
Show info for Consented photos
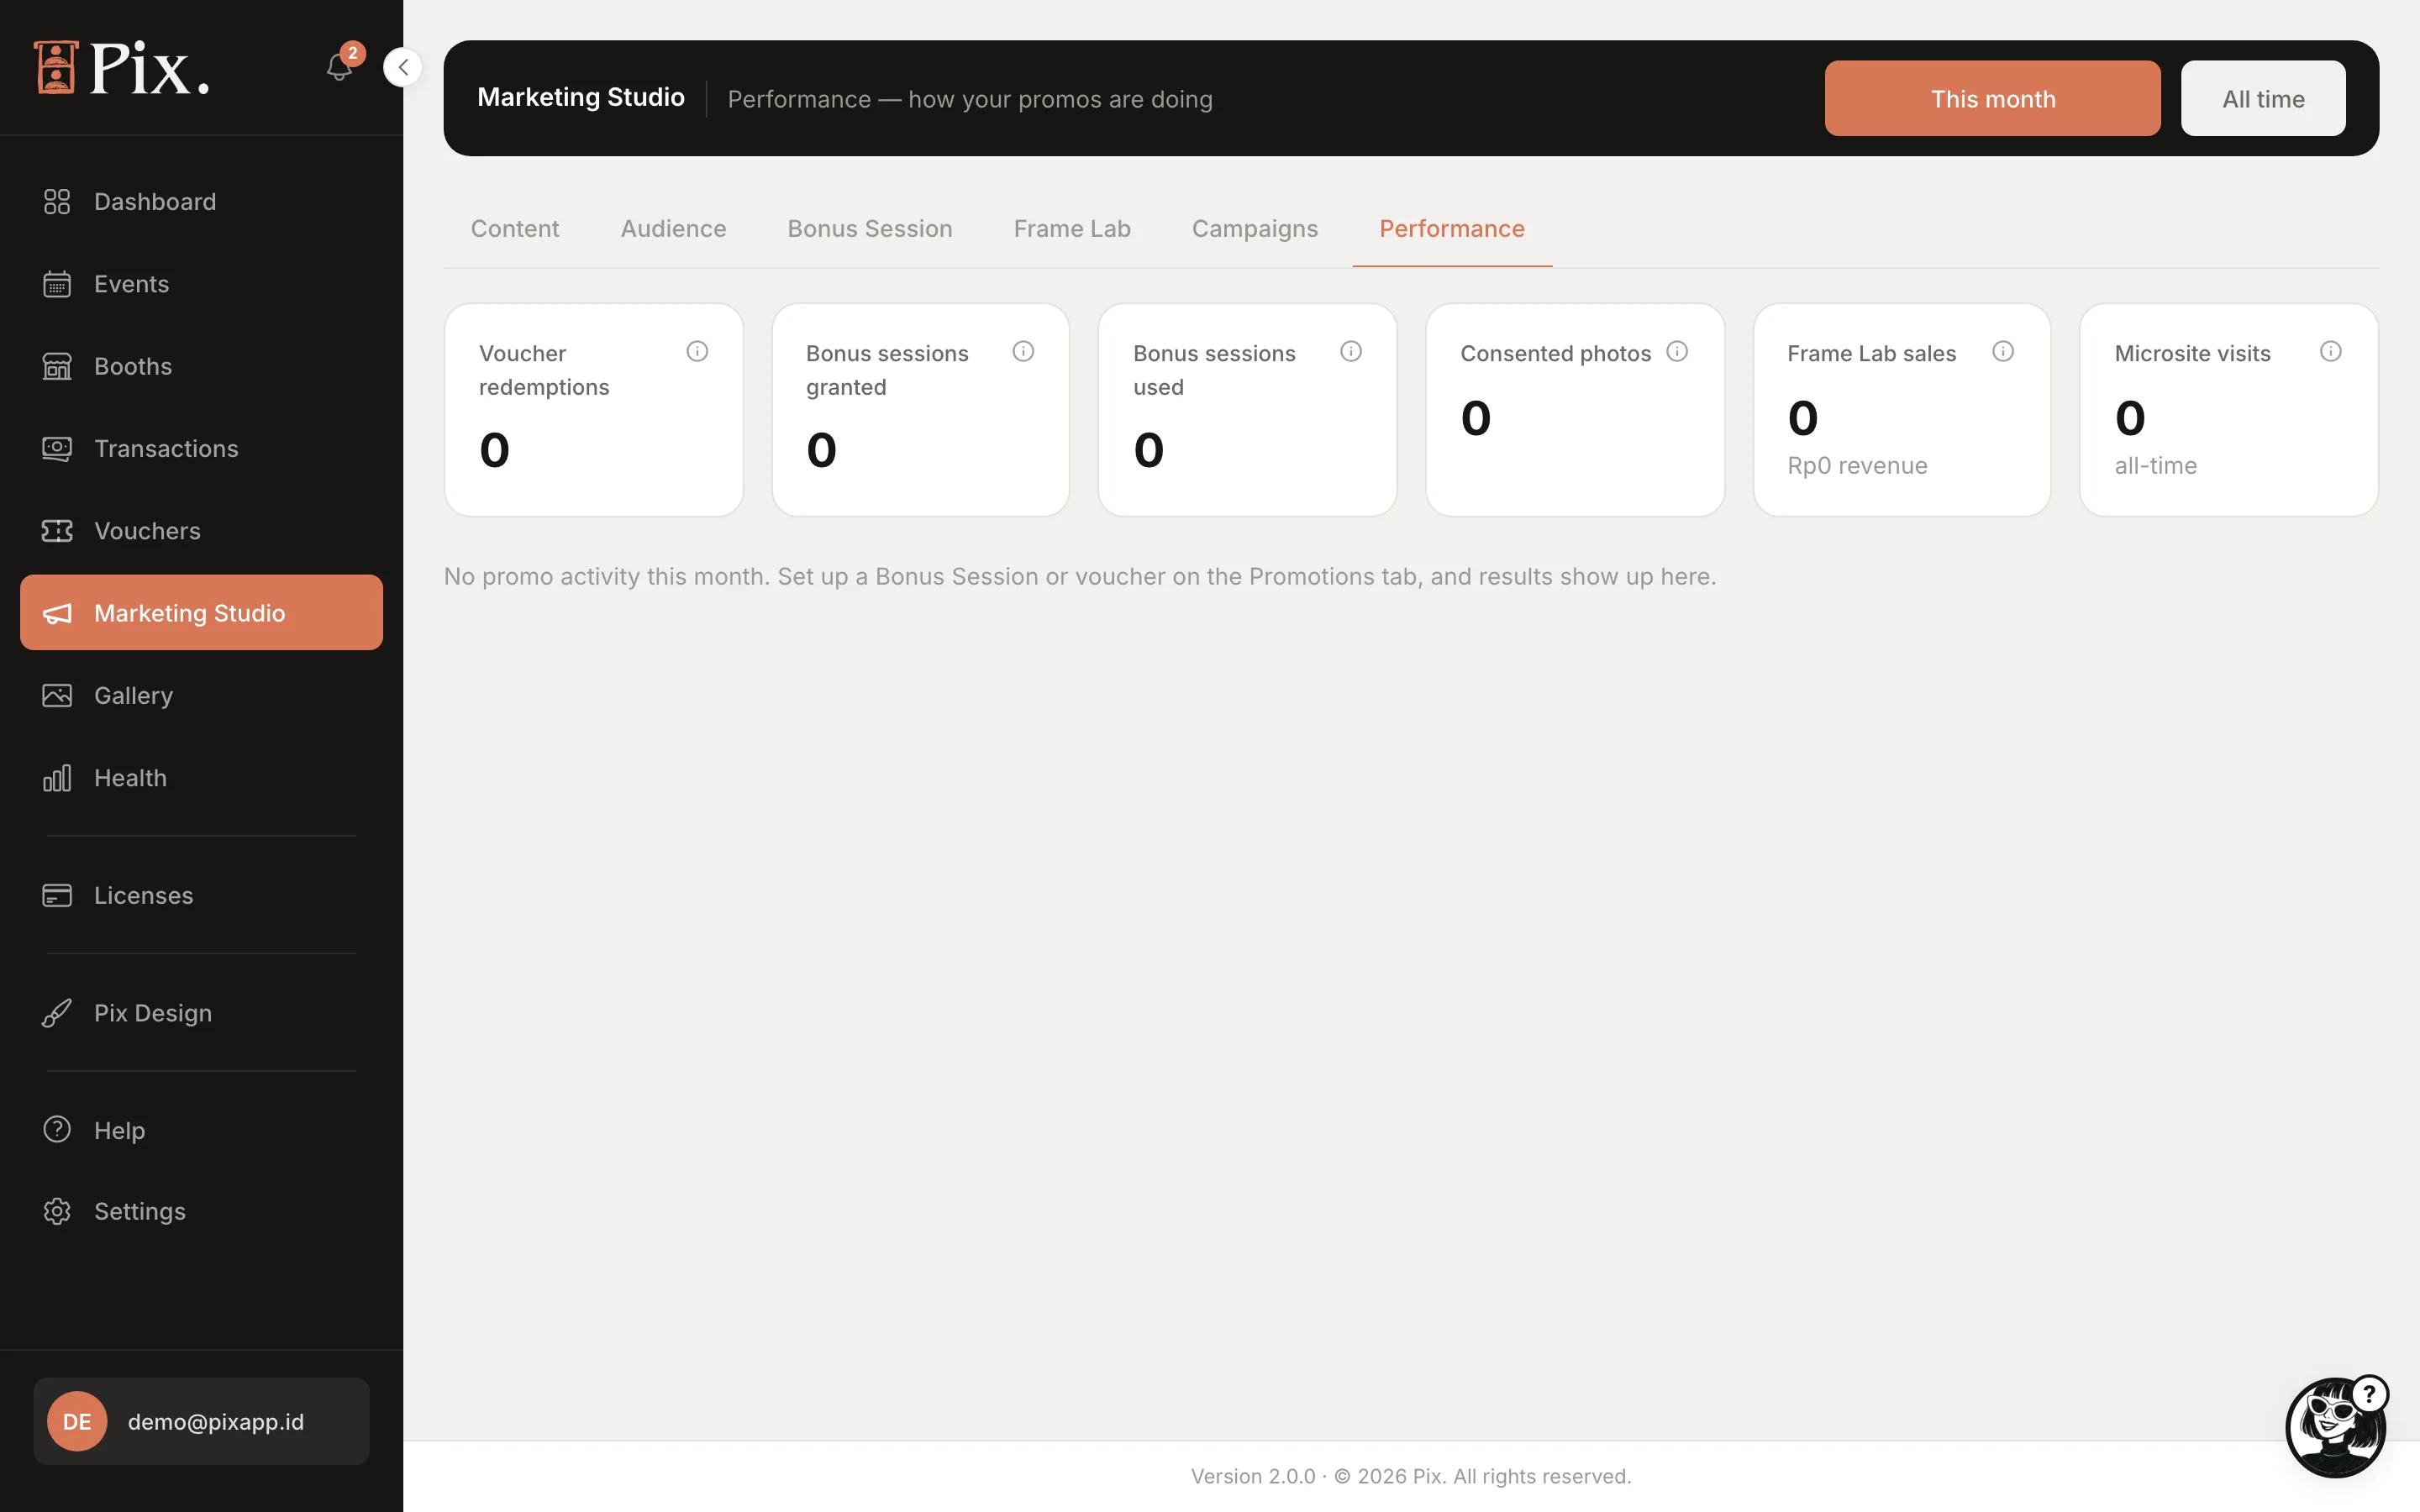pyautogui.click(x=1677, y=351)
